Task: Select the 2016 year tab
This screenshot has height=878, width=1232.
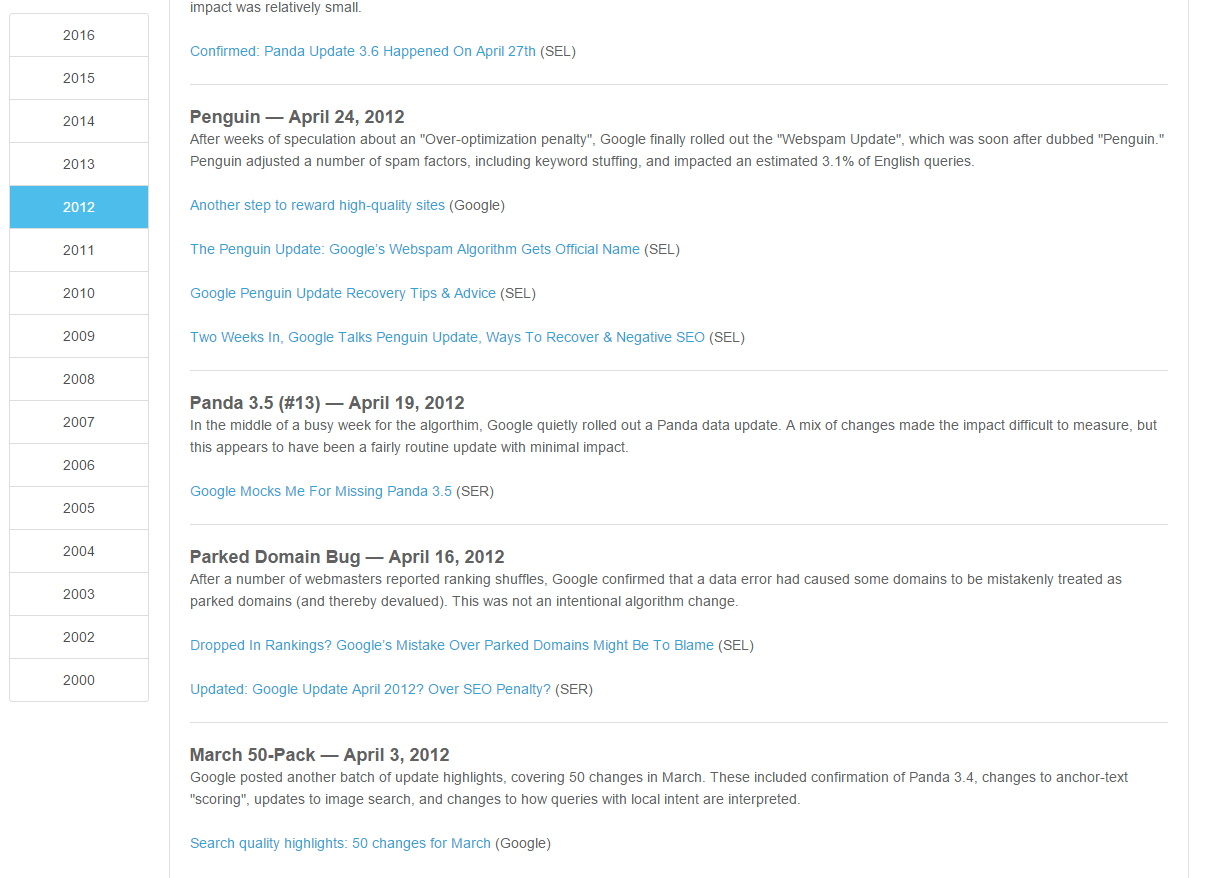Action: [x=79, y=35]
